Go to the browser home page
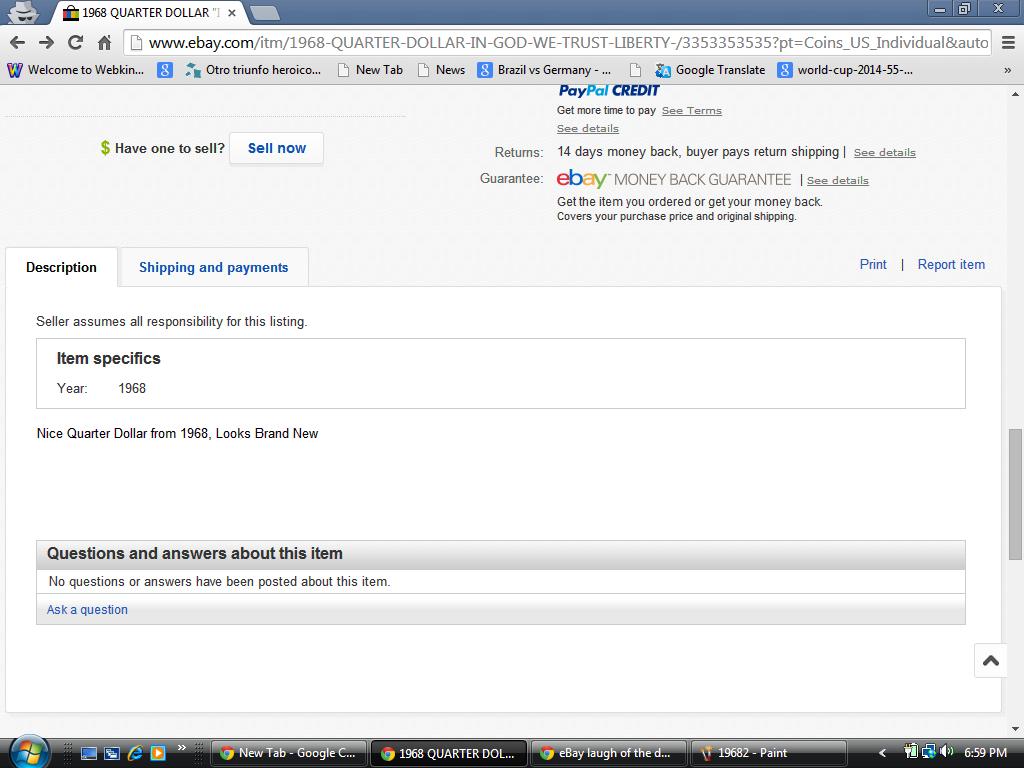This screenshot has width=1024, height=768. click(x=104, y=42)
